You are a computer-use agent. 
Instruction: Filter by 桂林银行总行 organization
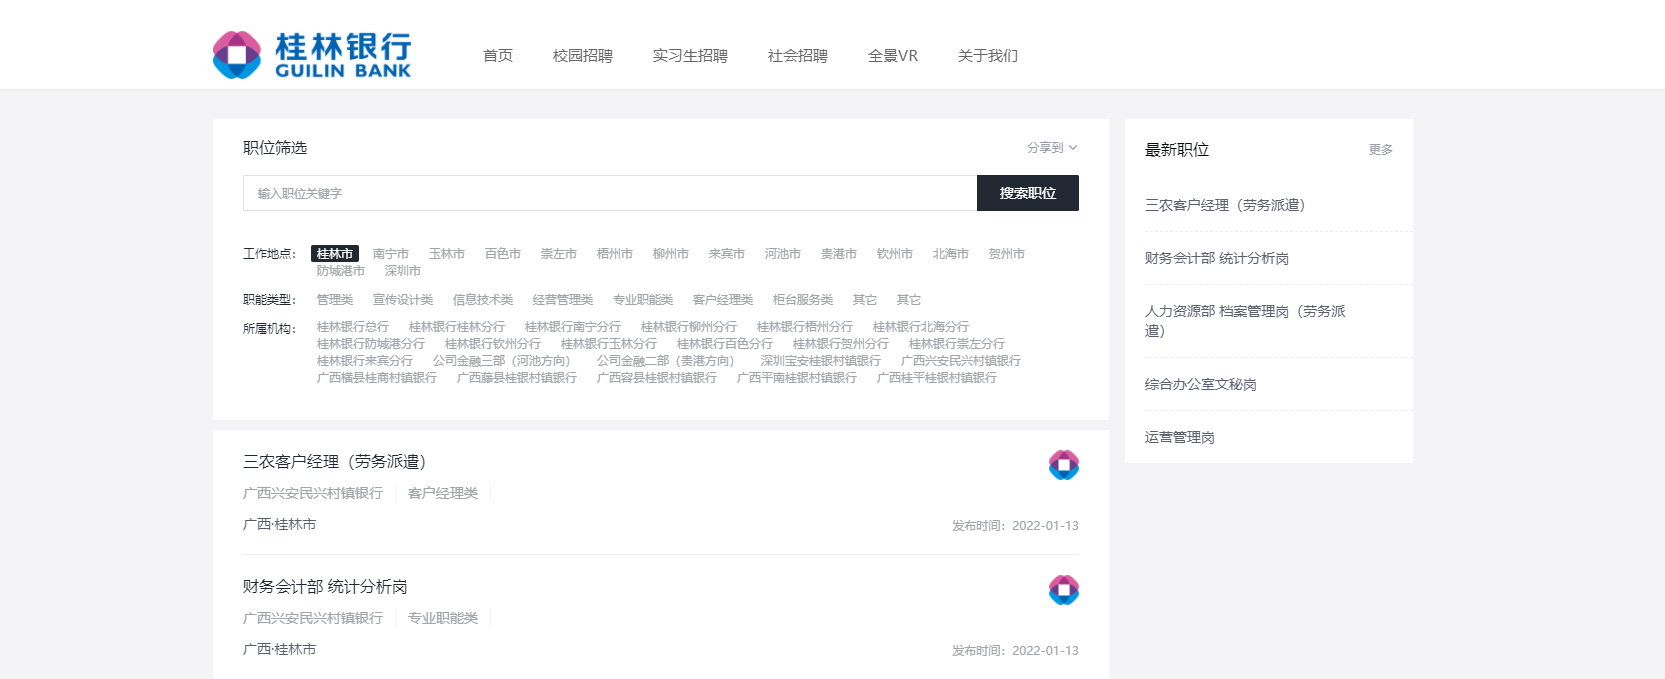(352, 327)
